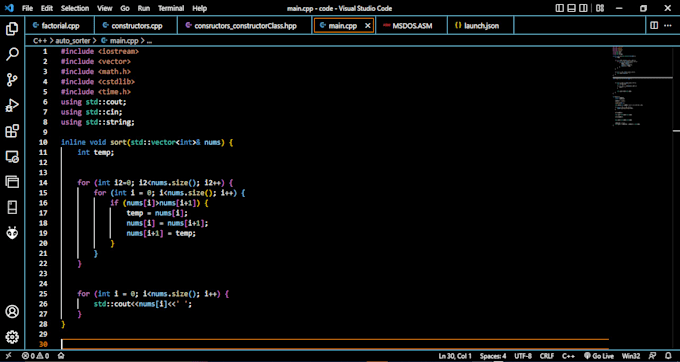Expand the auto_sorter breadcrumb segment

tap(73, 41)
